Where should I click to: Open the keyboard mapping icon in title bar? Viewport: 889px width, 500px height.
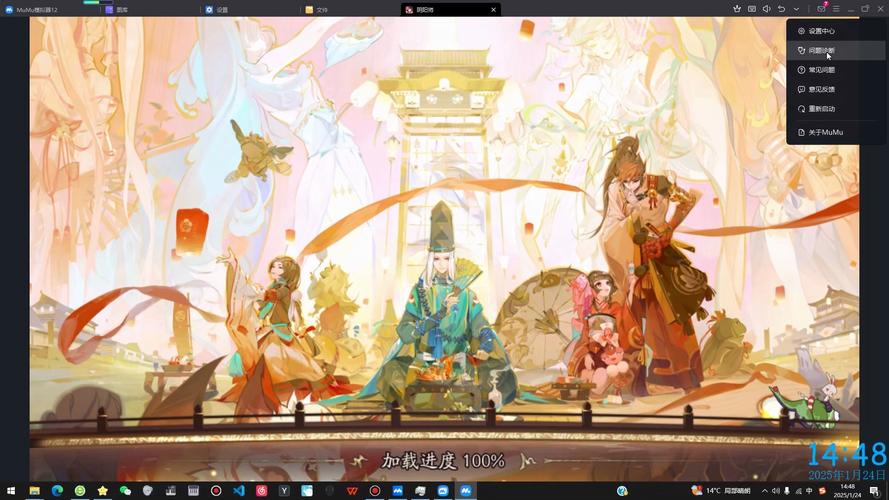[x=751, y=9]
